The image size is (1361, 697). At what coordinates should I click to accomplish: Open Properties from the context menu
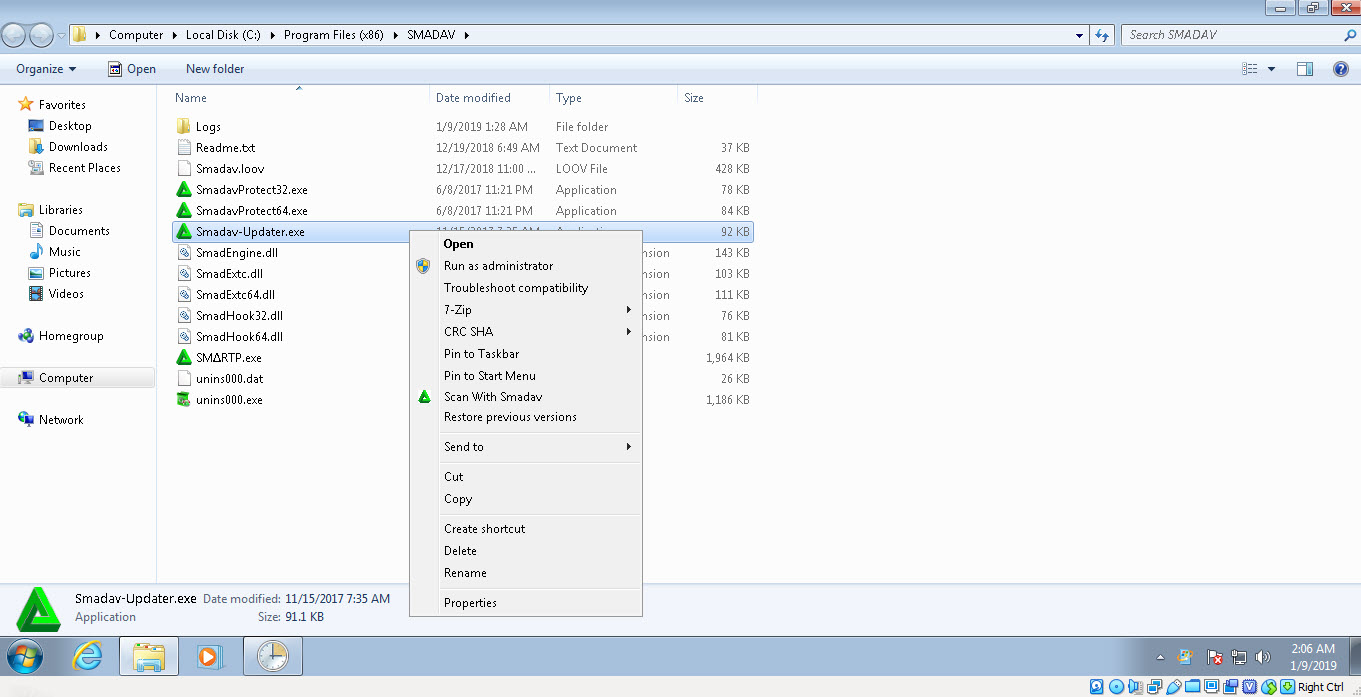(526, 603)
